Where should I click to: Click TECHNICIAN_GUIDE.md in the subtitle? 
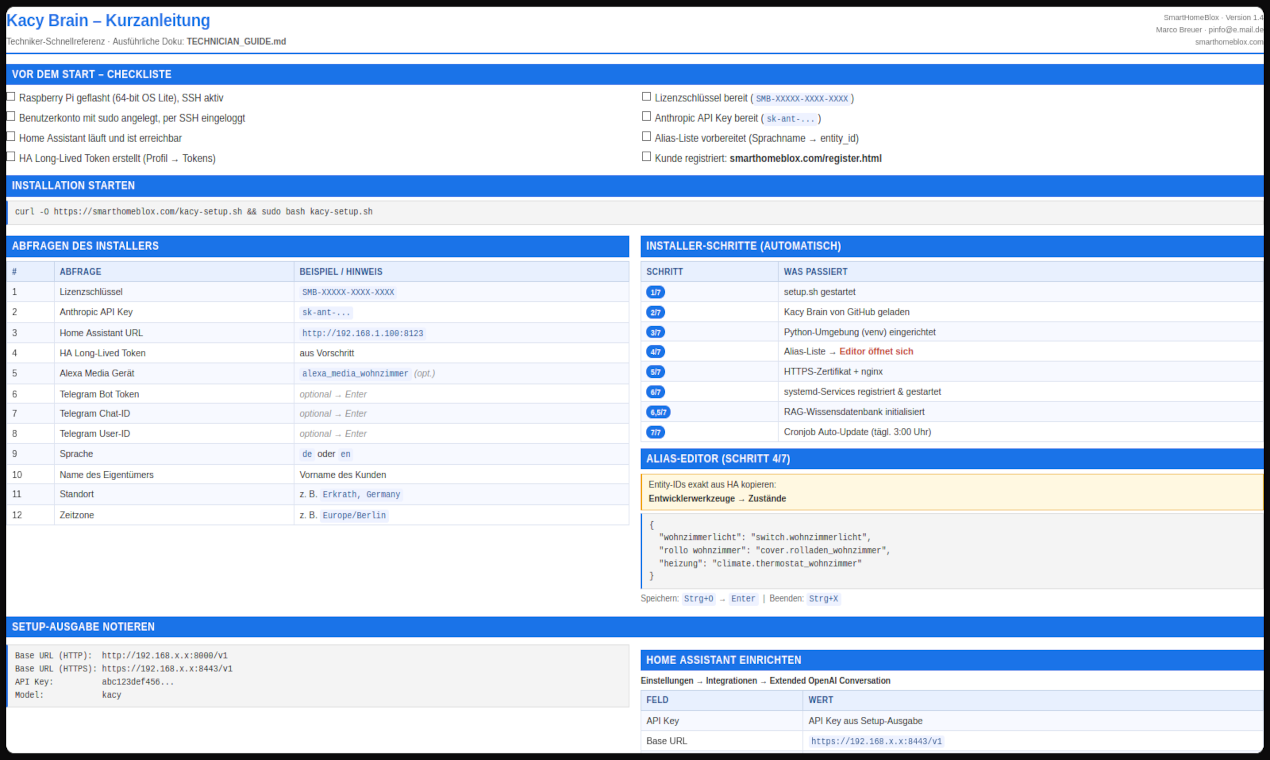click(x=236, y=41)
